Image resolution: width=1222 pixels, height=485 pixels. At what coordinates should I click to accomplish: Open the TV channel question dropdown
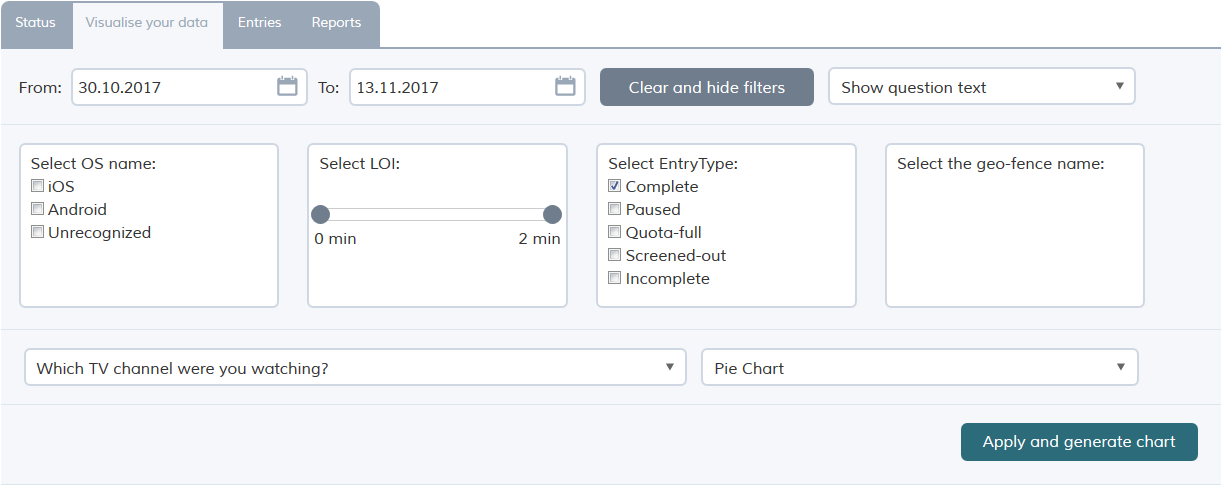pos(355,368)
